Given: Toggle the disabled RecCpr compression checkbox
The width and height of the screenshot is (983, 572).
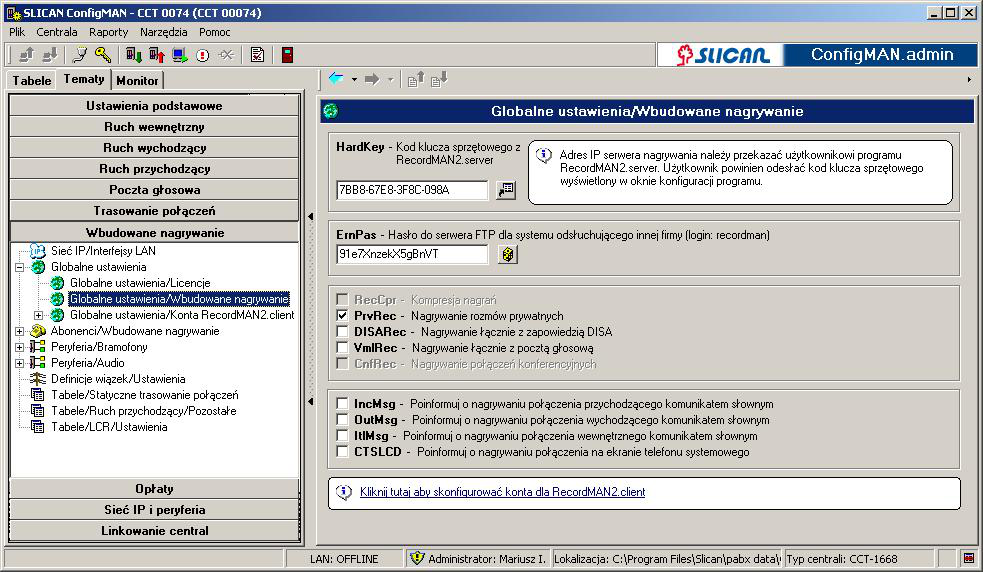Looking at the screenshot, I should pos(342,299).
